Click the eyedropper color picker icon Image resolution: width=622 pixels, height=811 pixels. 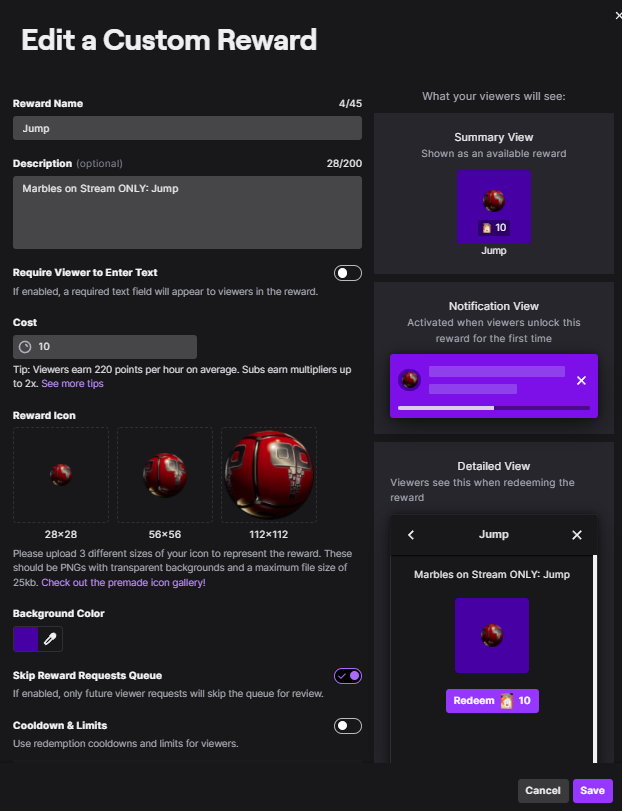(x=50, y=639)
